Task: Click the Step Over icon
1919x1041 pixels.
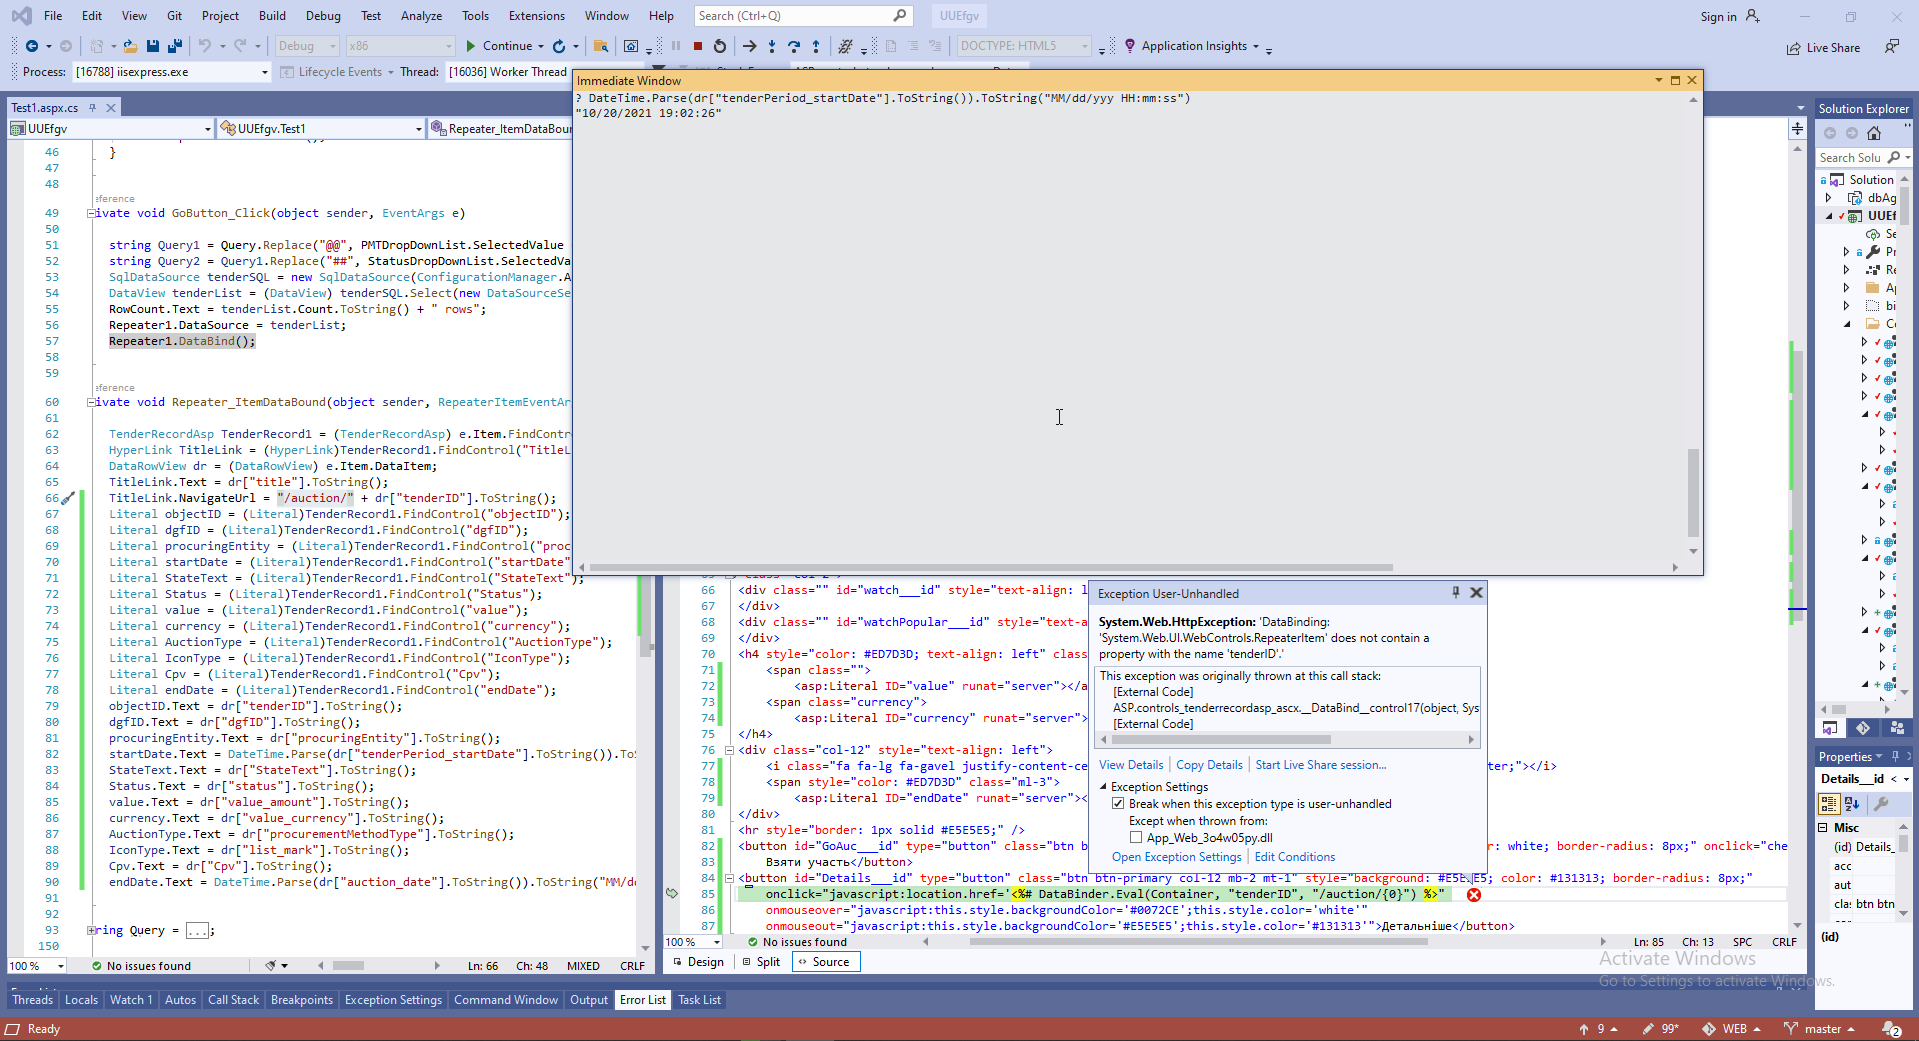Action: pyautogui.click(x=794, y=46)
